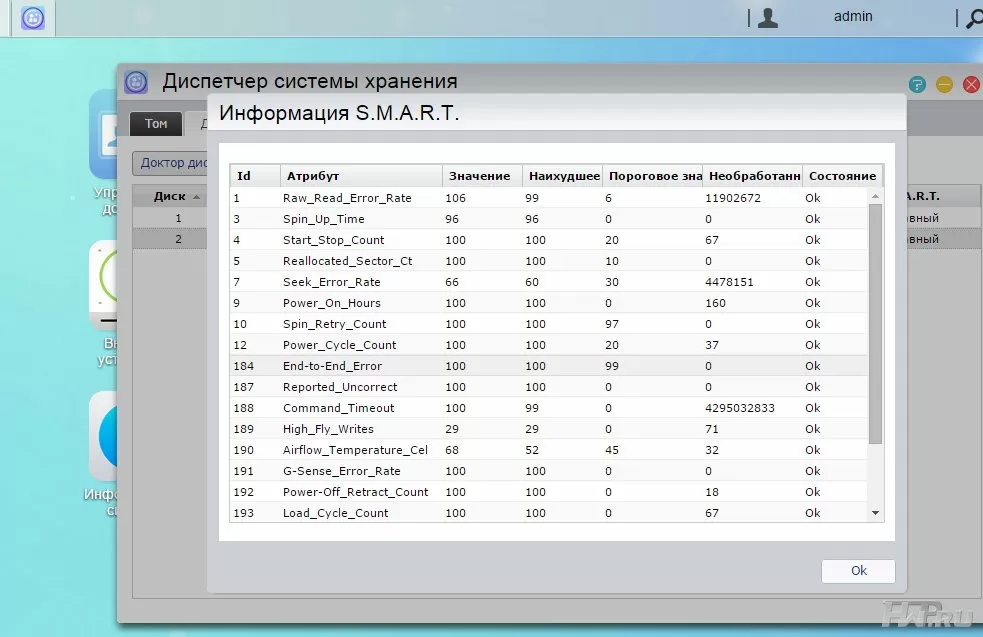Viewport: 983px width, 637px height.
Task: Click the Состояние column header
Action: [x=841, y=176]
